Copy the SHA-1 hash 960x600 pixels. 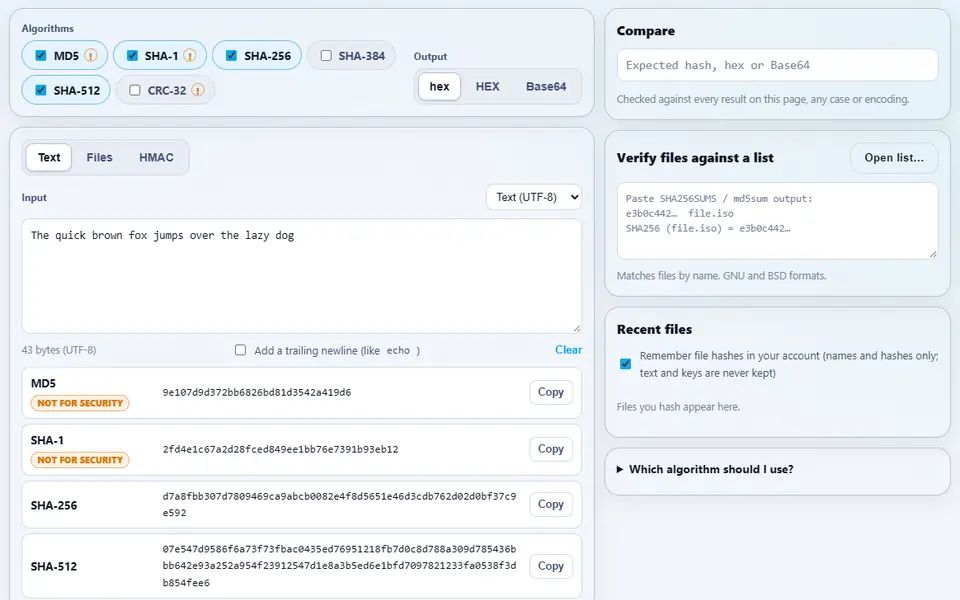point(550,449)
